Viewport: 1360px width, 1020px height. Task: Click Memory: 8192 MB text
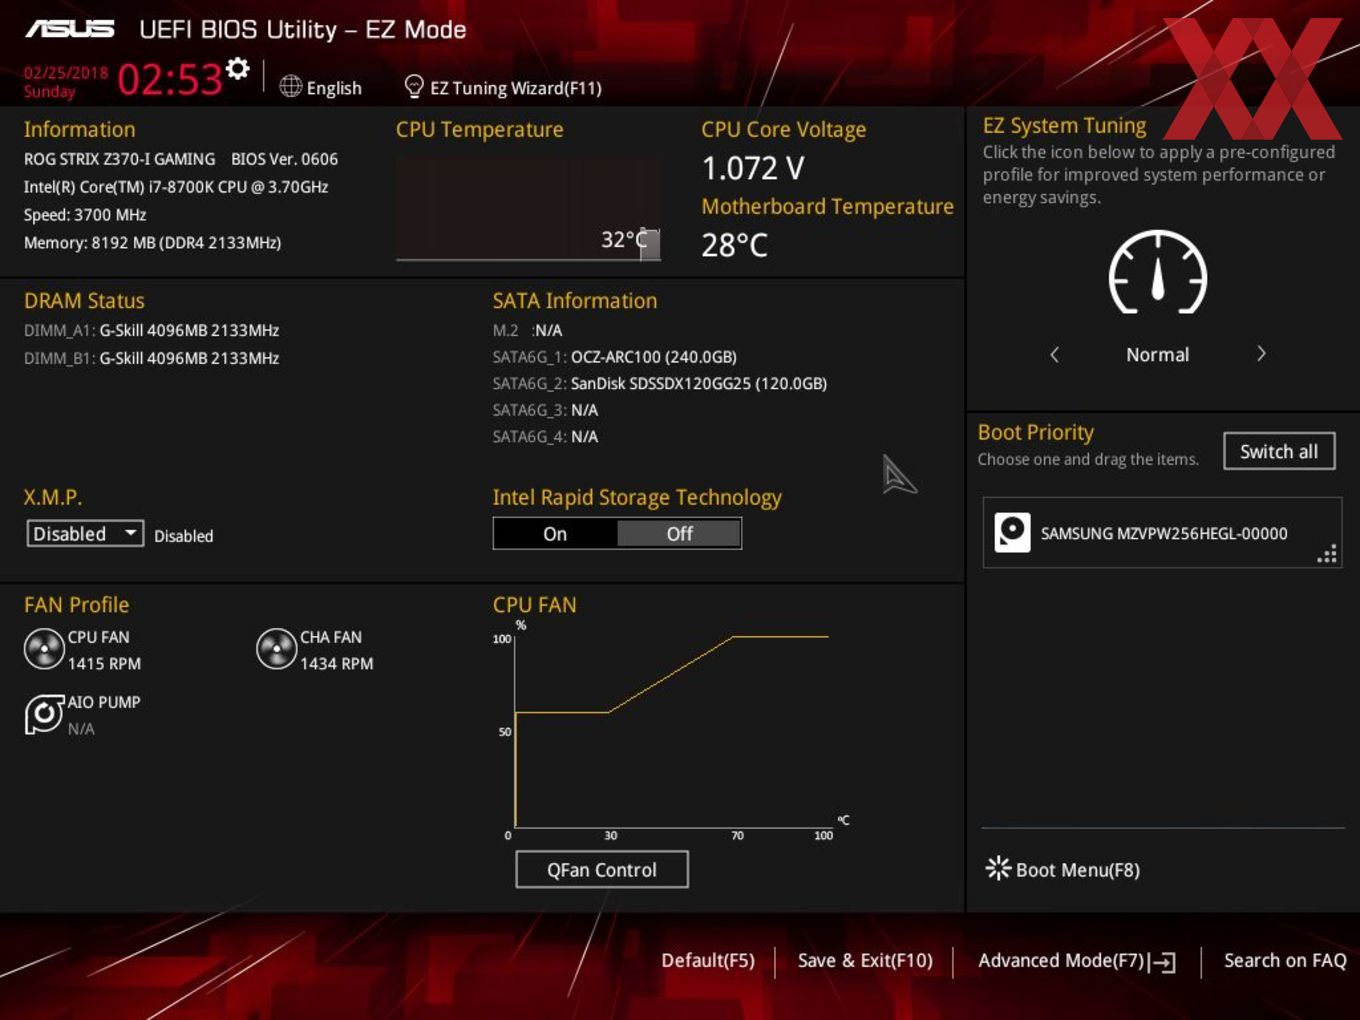[x=152, y=243]
